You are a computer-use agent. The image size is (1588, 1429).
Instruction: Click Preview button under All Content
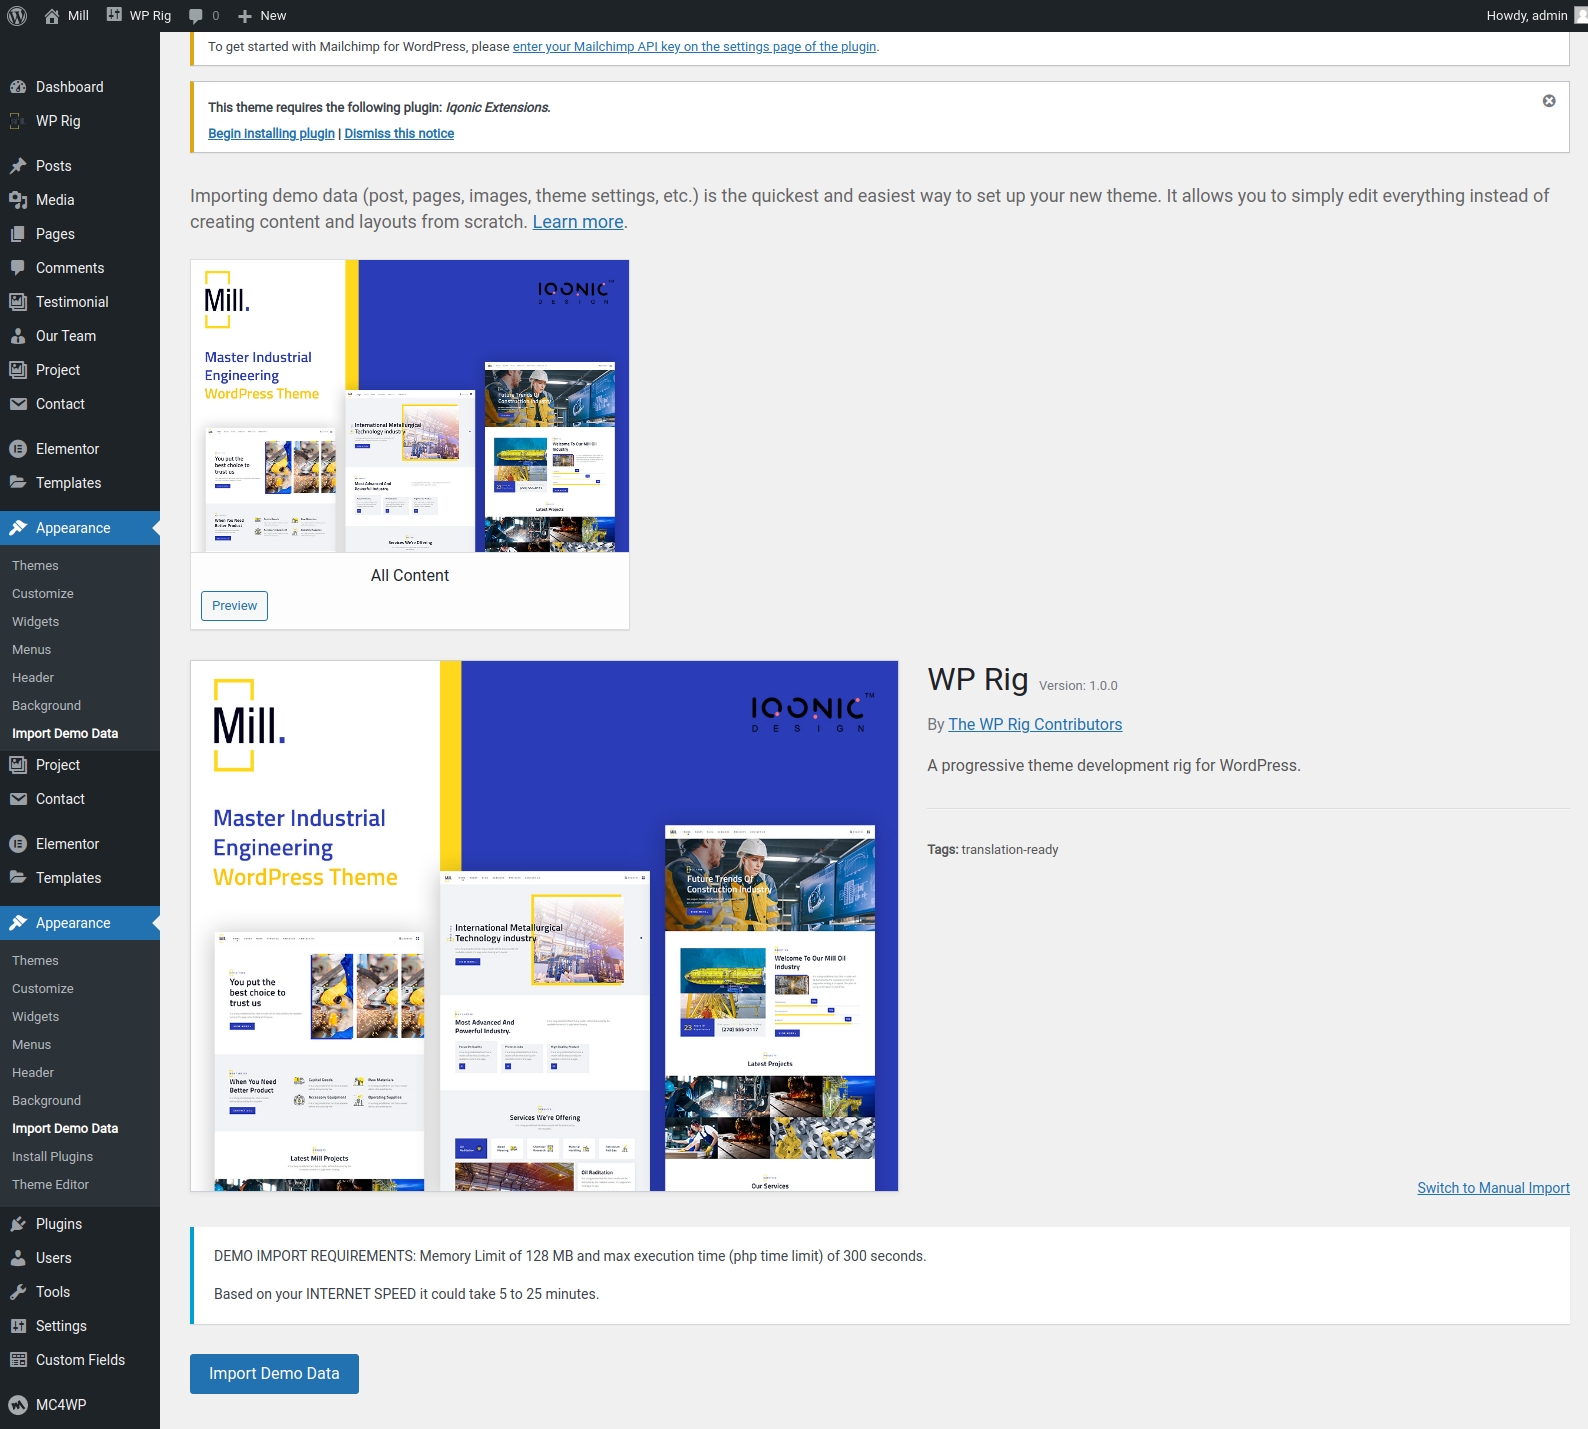[234, 606]
